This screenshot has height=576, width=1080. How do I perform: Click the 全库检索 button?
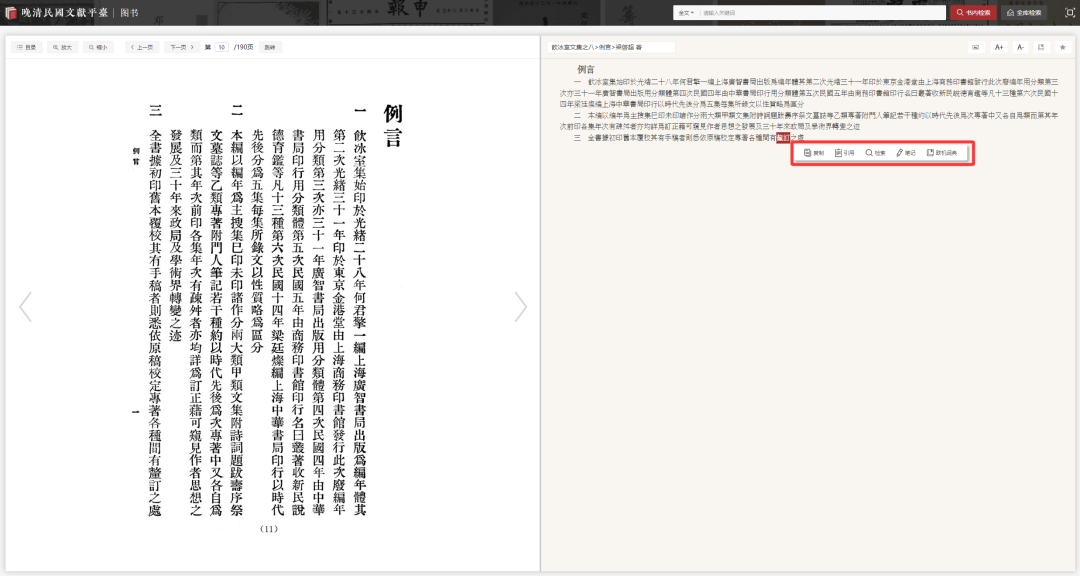tap(1024, 13)
